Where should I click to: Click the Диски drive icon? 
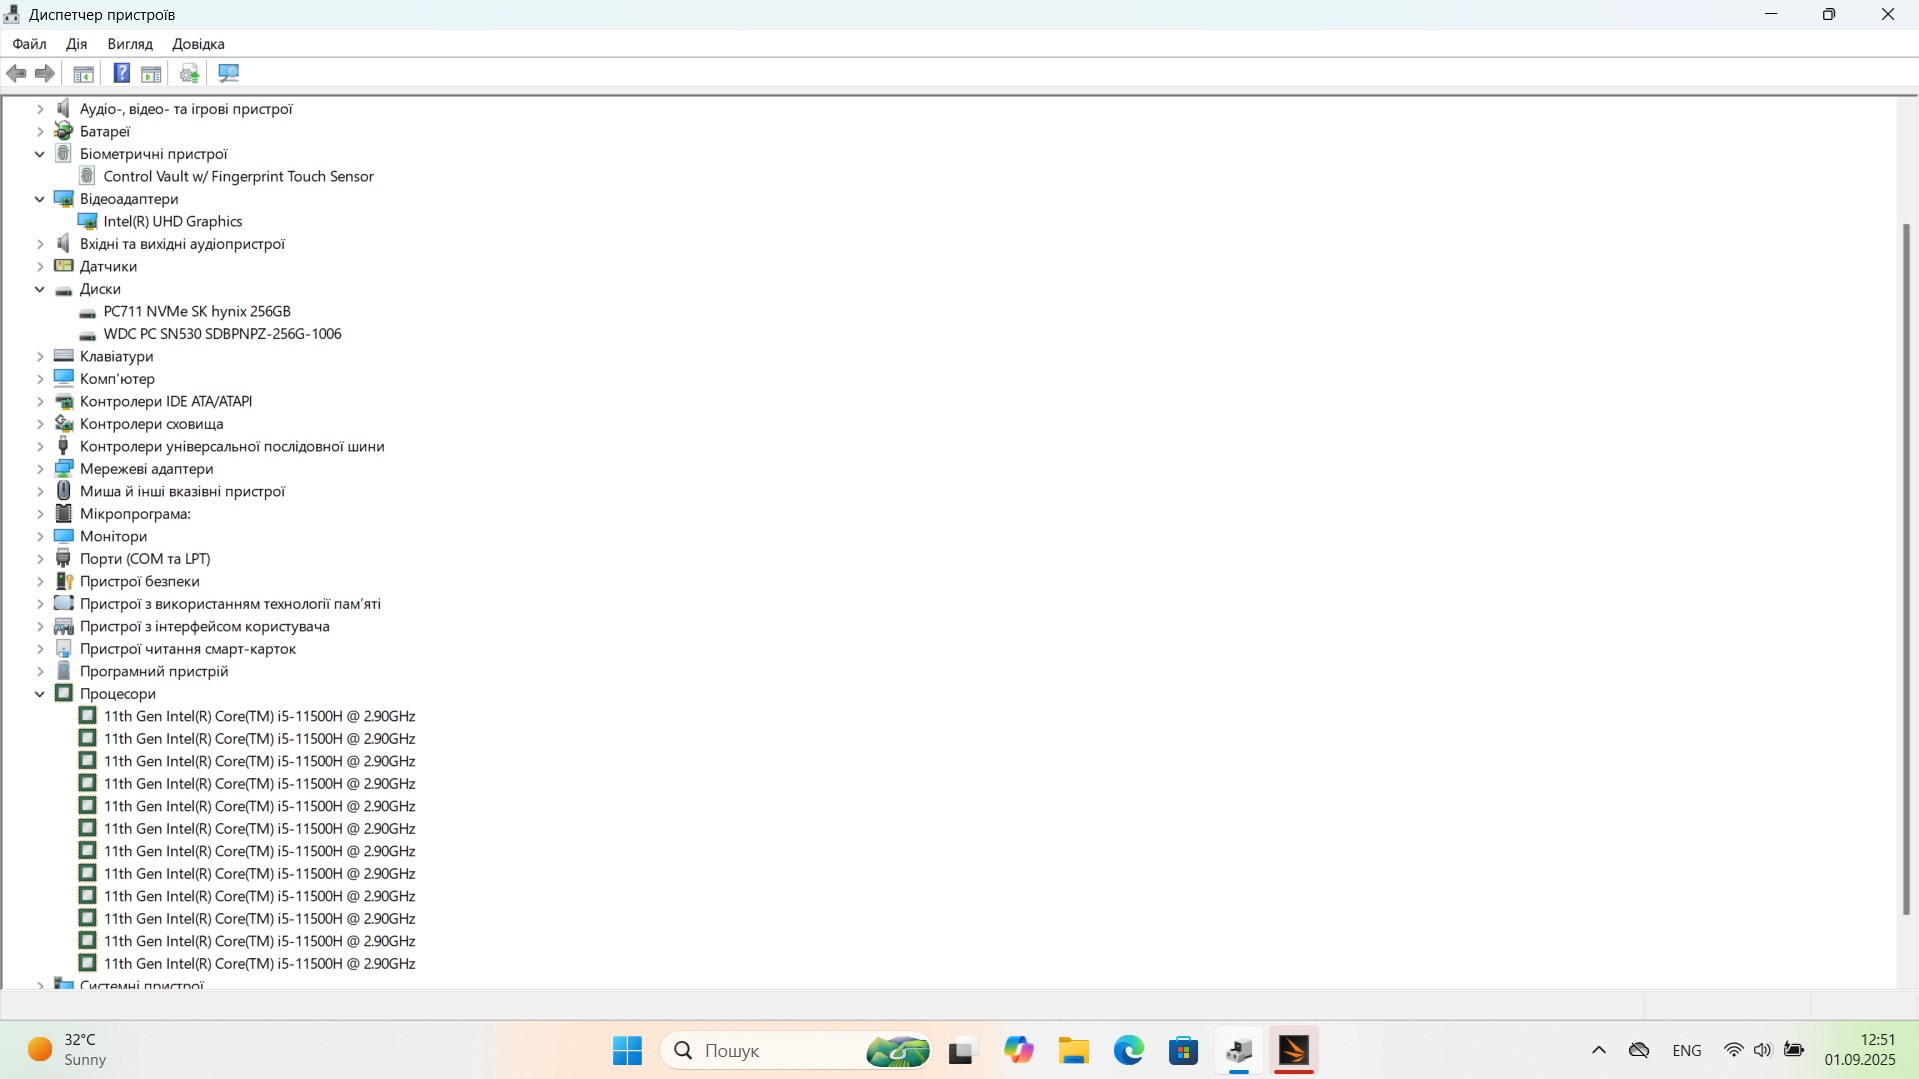(x=64, y=290)
